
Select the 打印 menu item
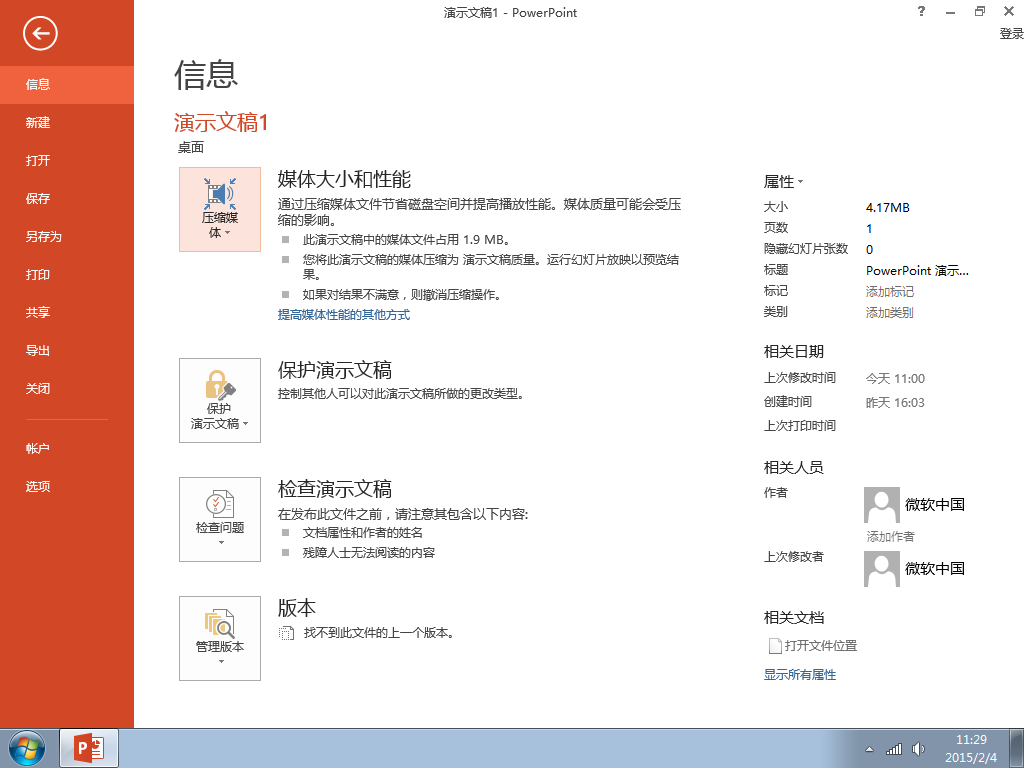(67, 274)
